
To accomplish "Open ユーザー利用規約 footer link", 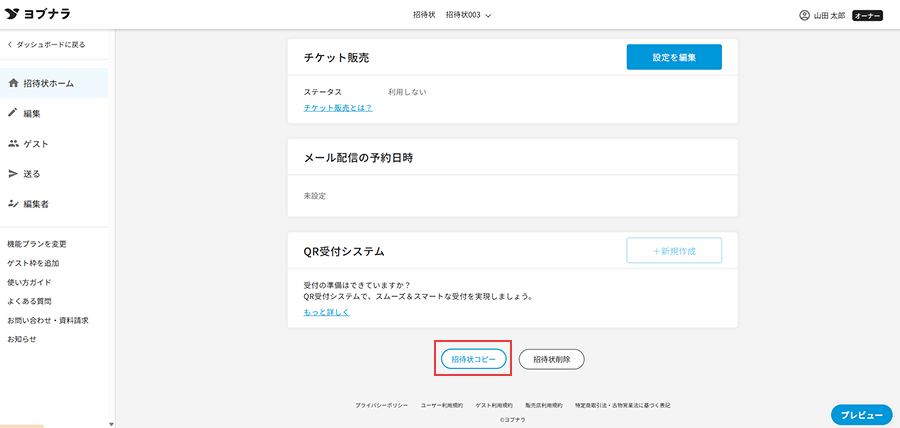I will tap(442, 405).
